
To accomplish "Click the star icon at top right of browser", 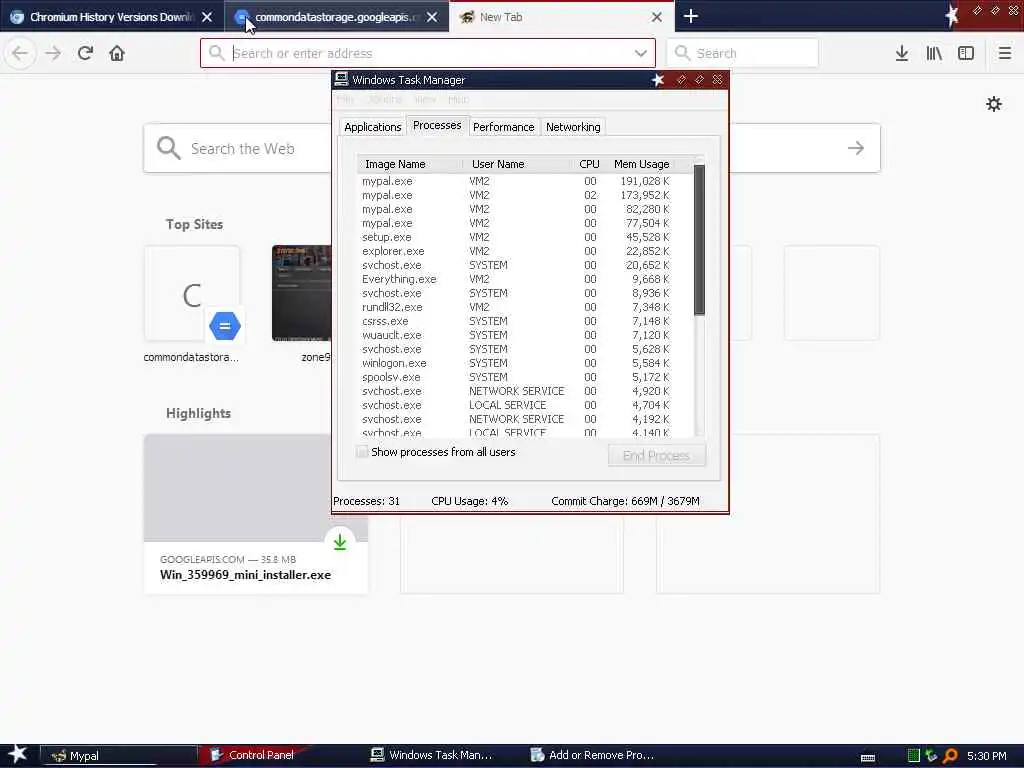I will click(x=952, y=15).
